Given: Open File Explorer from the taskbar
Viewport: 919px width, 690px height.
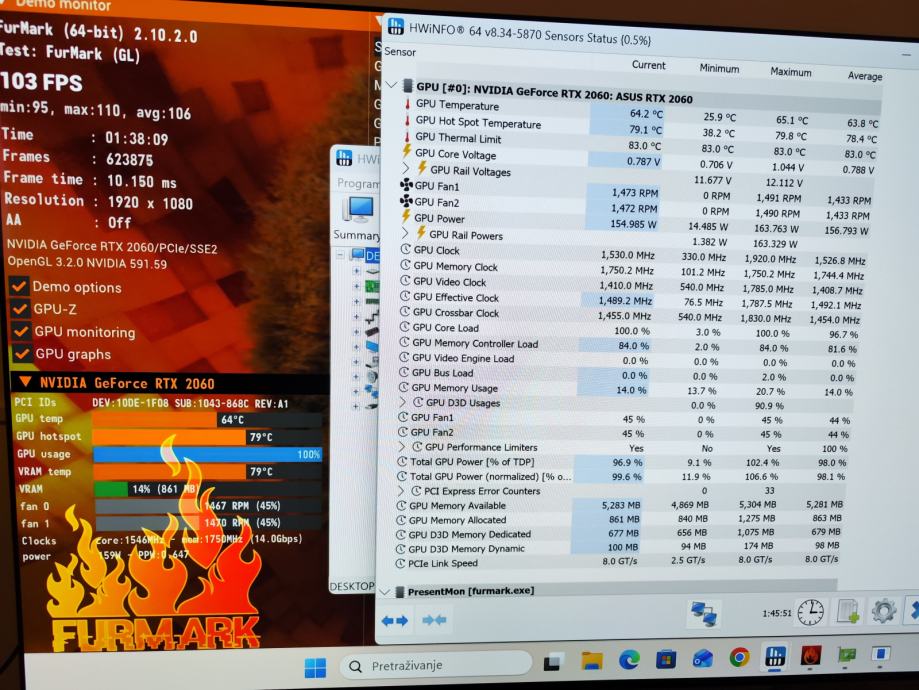Looking at the screenshot, I should tap(592, 661).
